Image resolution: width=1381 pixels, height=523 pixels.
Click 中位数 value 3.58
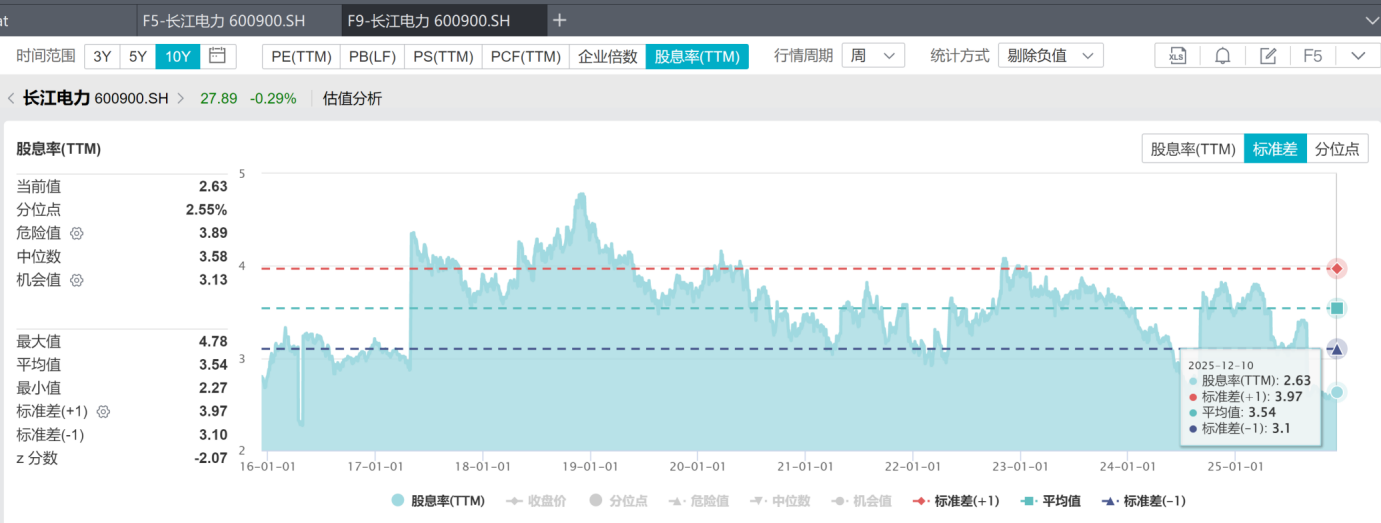click(x=213, y=256)
